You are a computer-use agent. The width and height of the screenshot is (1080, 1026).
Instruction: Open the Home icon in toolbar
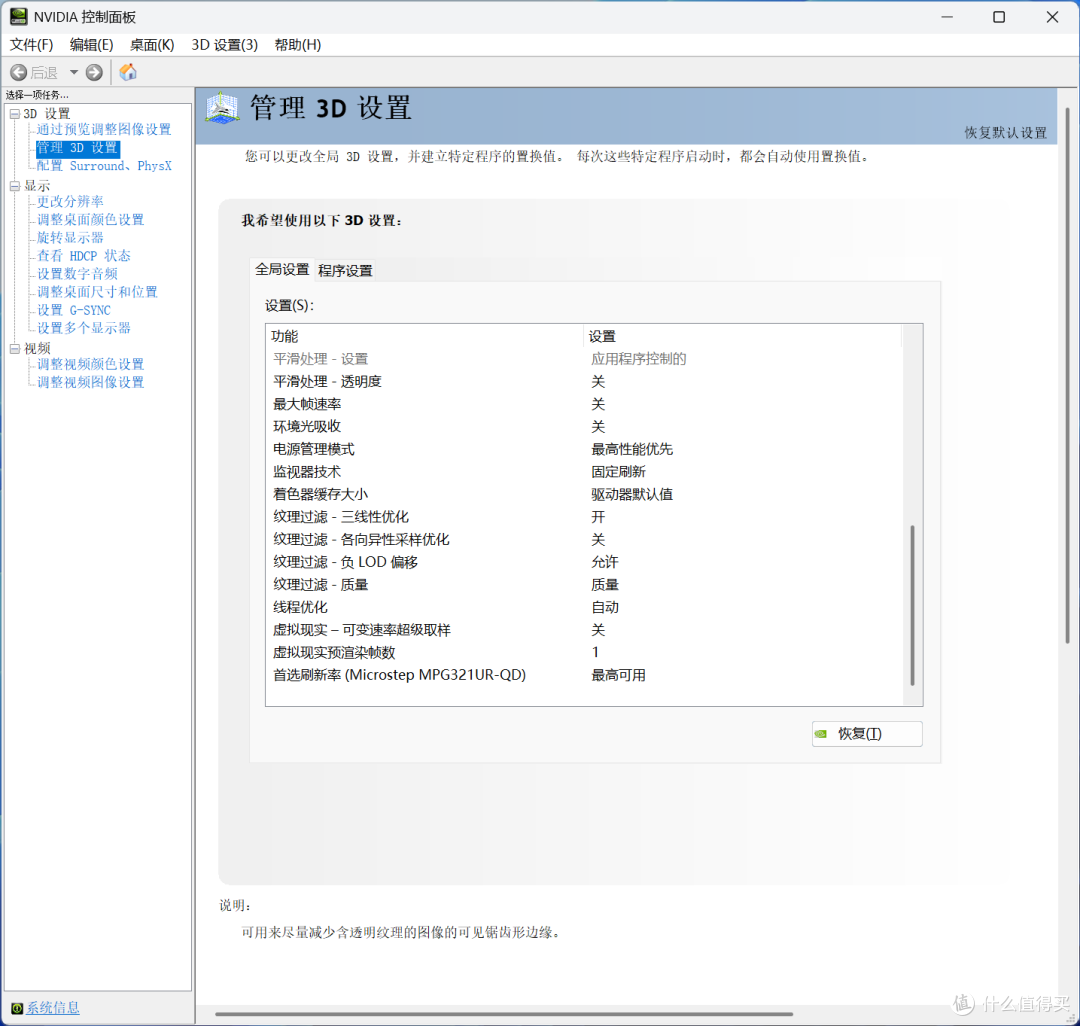tap(128, 72)
